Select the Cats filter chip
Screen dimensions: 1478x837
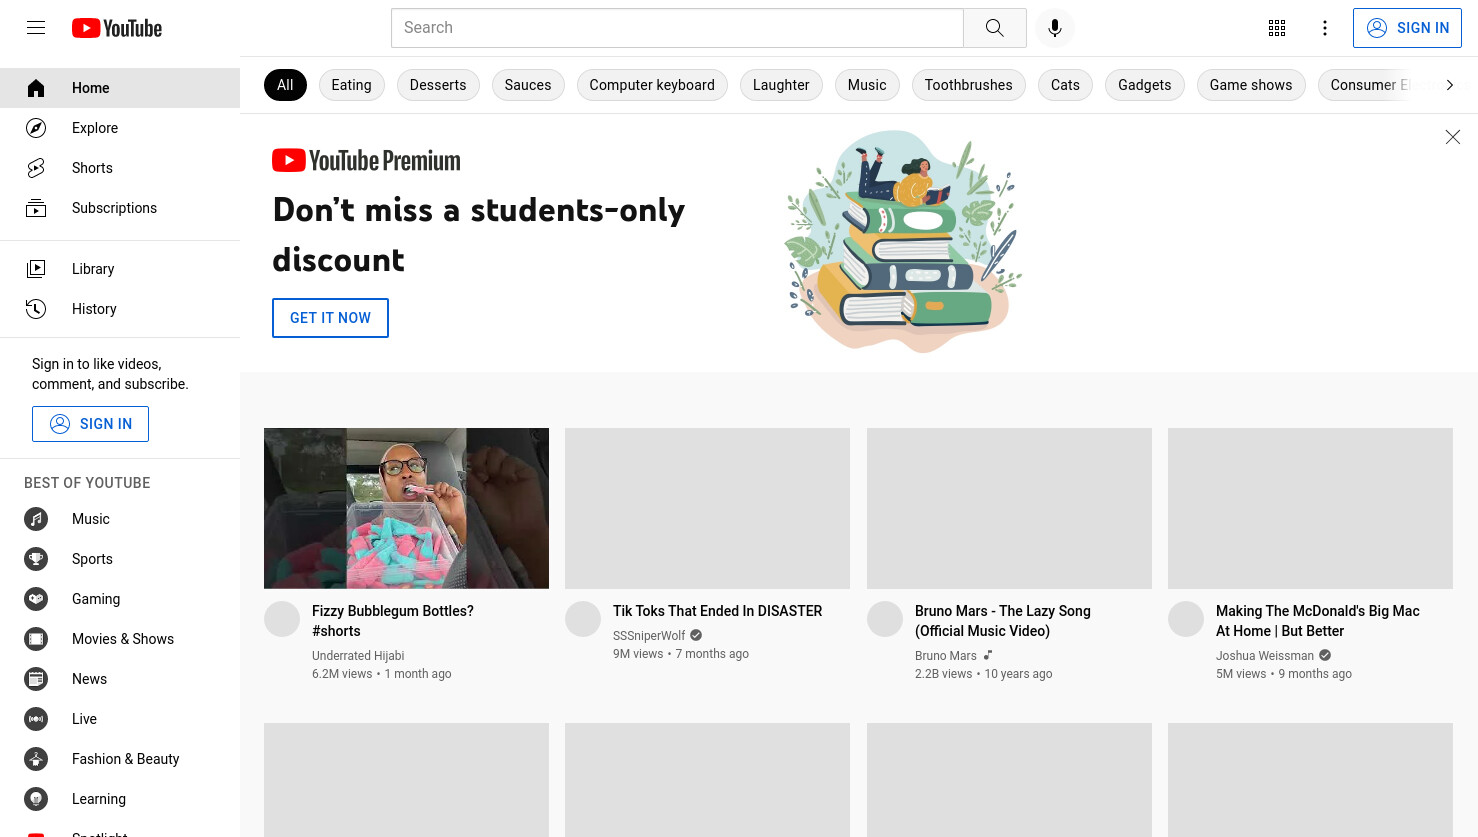coord(1065,85)
